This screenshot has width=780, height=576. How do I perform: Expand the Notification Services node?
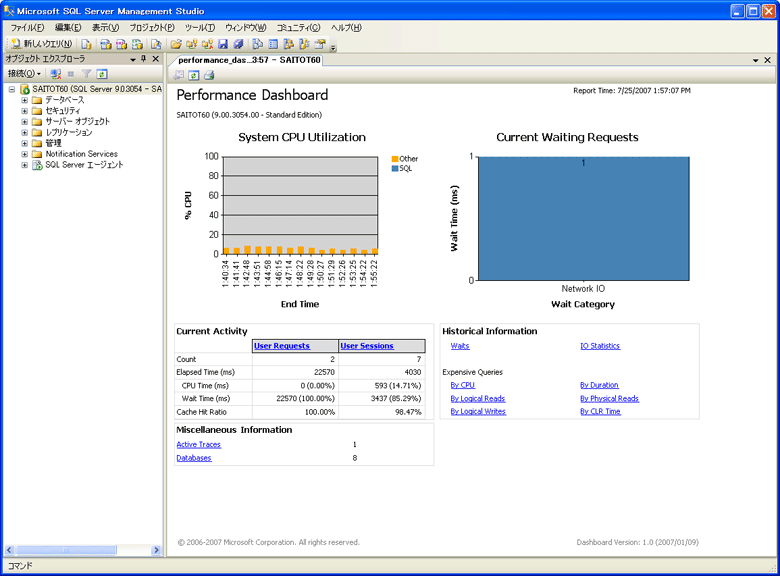tap(24, 154)
